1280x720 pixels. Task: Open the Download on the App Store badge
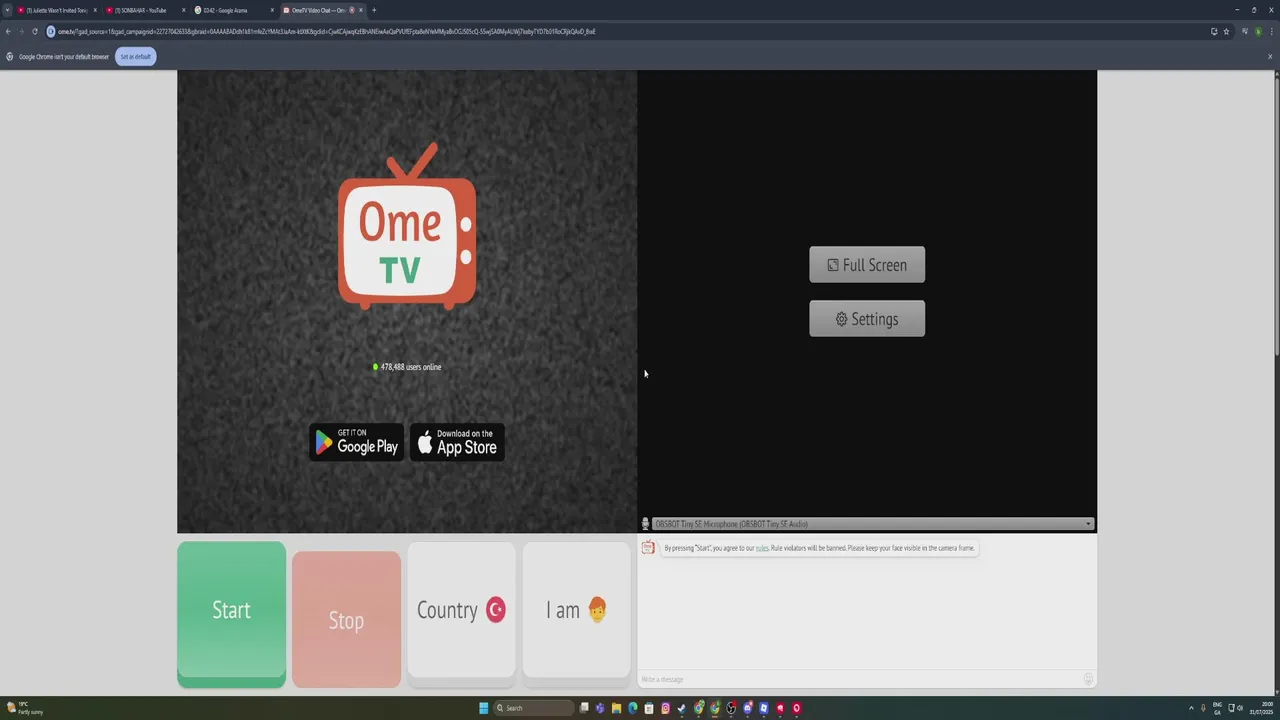pyautogui.click(x=457, y=442)
